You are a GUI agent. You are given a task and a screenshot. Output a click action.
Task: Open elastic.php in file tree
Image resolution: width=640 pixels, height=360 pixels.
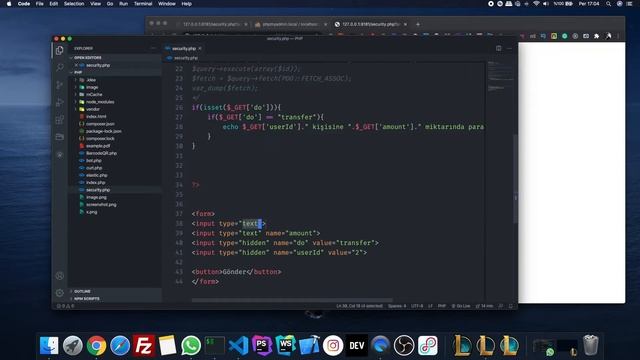pyautogui.click(x=96, y=175)
